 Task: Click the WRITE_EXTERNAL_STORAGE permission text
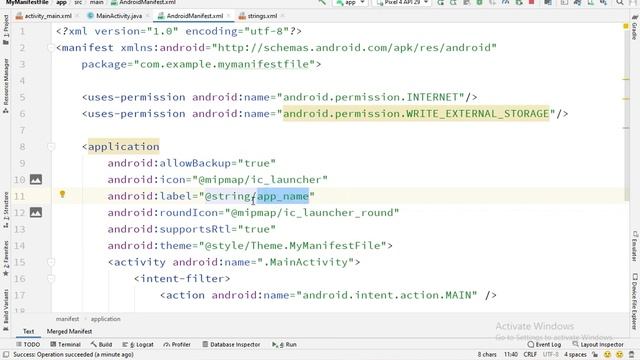click(416, 113)
